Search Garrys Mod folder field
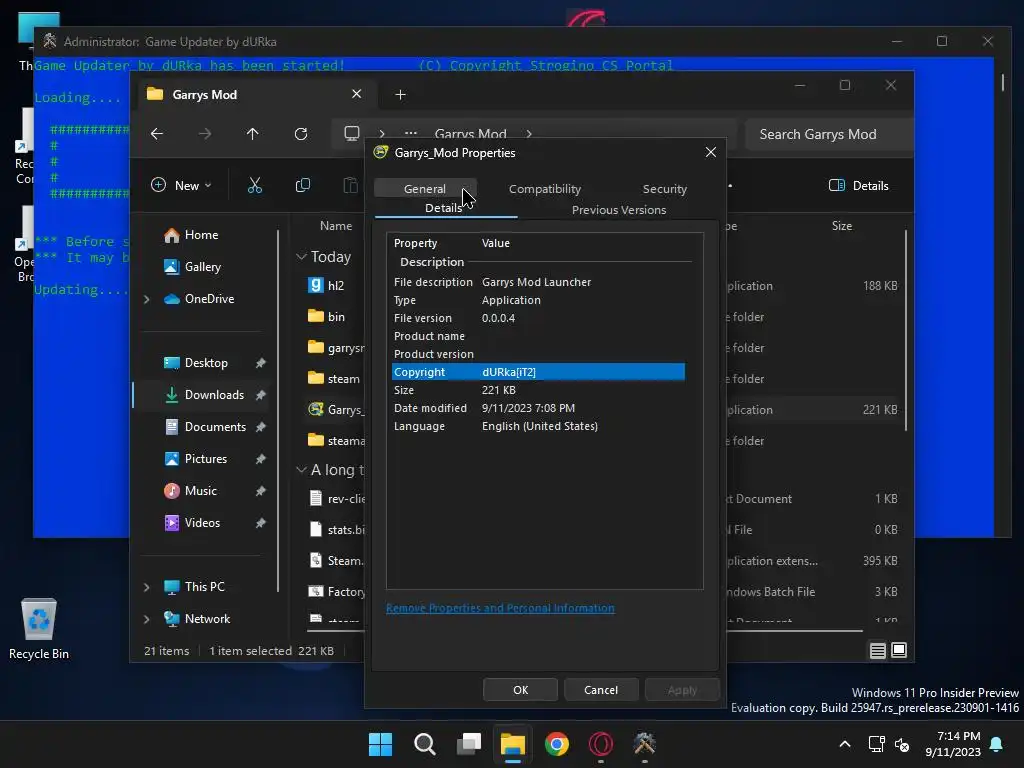 coord(828,135)
